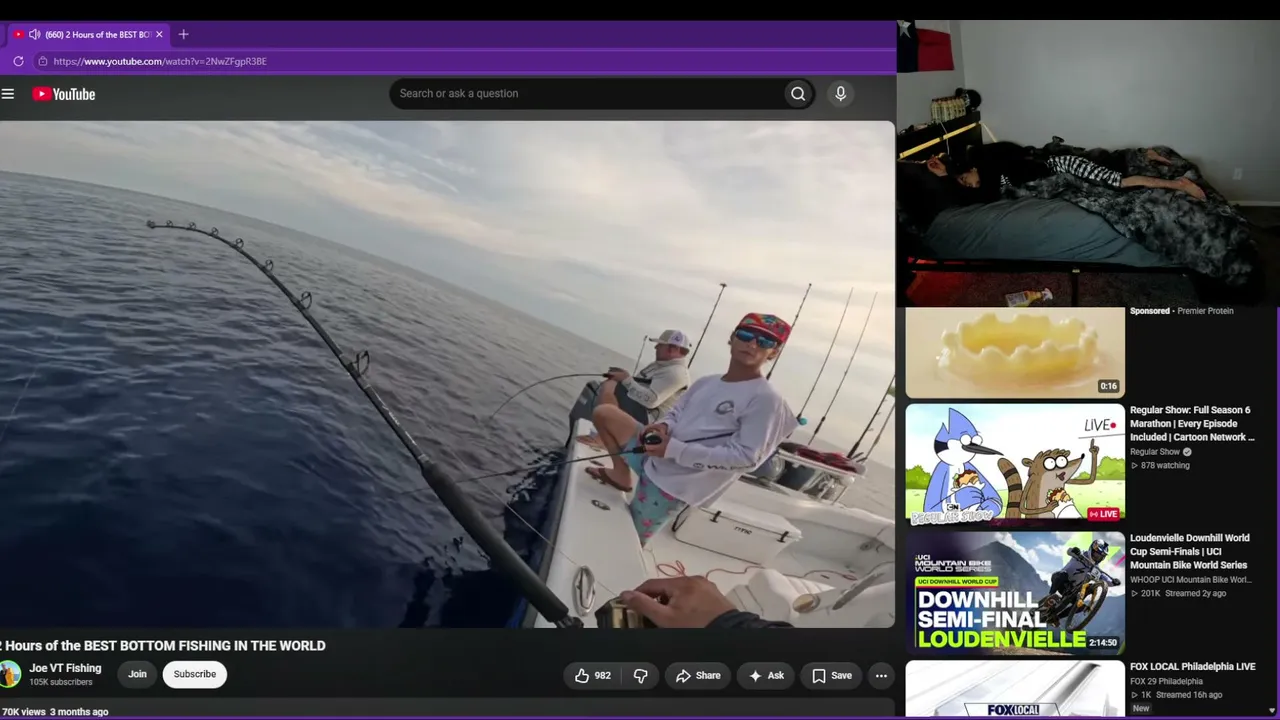Open Loudenvielle Downhill World Cup Semi-Finals title

pyautogui.click(x=1189, y=552)
